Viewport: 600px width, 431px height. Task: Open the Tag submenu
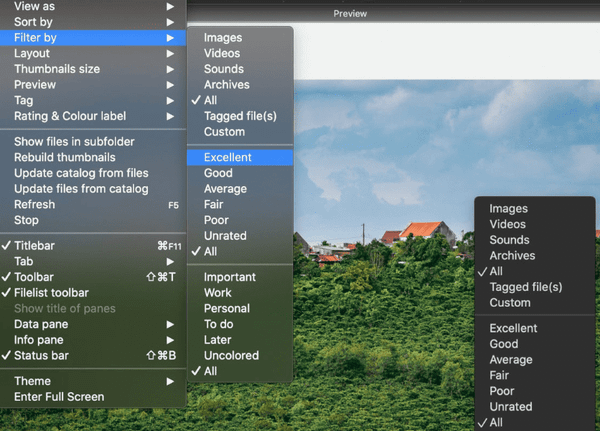pyautogui.click(x=93, y=101)
